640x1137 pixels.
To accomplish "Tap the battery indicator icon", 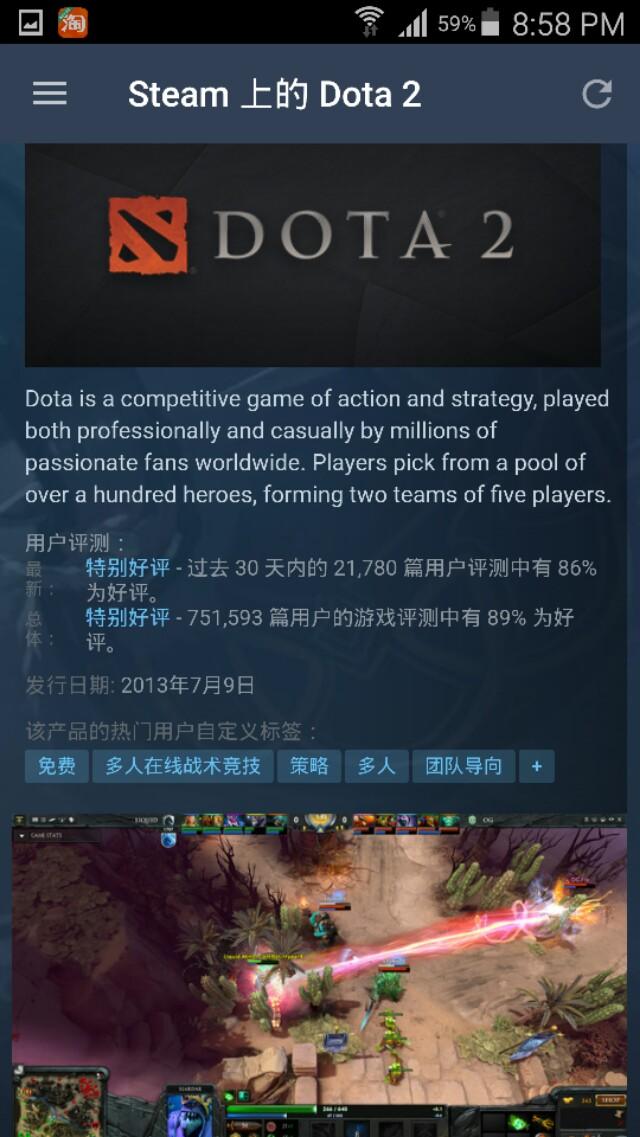I will pos(491,22).
